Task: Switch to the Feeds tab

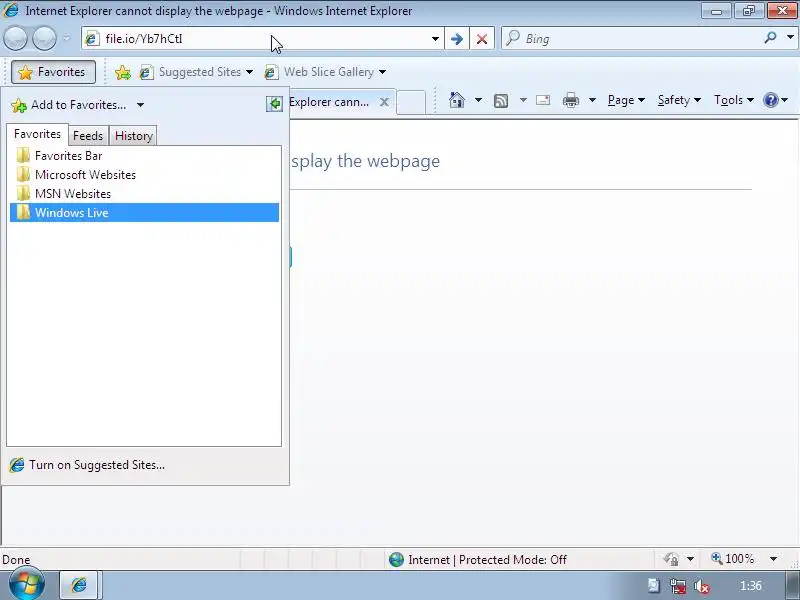Action: pyautogui.click(x=88, y=136)
